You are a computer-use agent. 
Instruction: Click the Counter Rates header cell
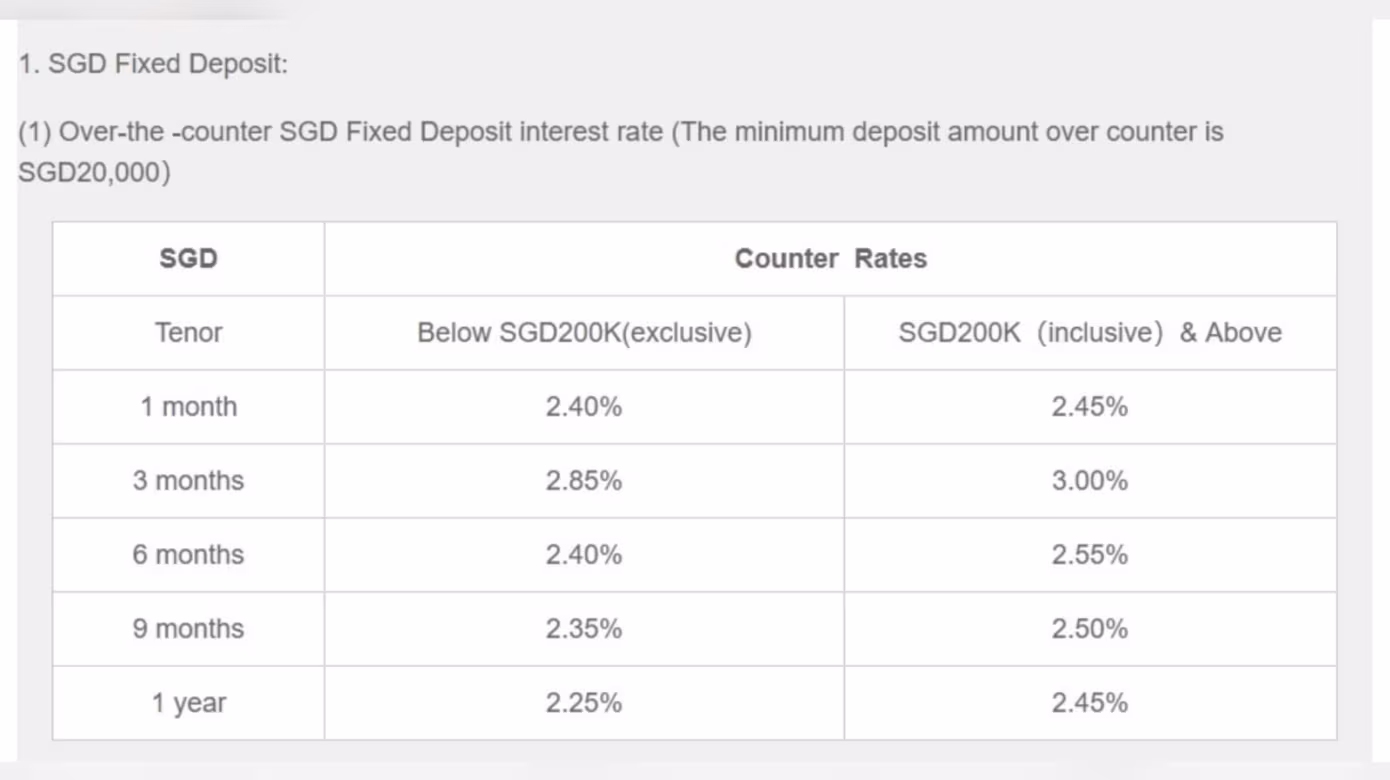830,259
